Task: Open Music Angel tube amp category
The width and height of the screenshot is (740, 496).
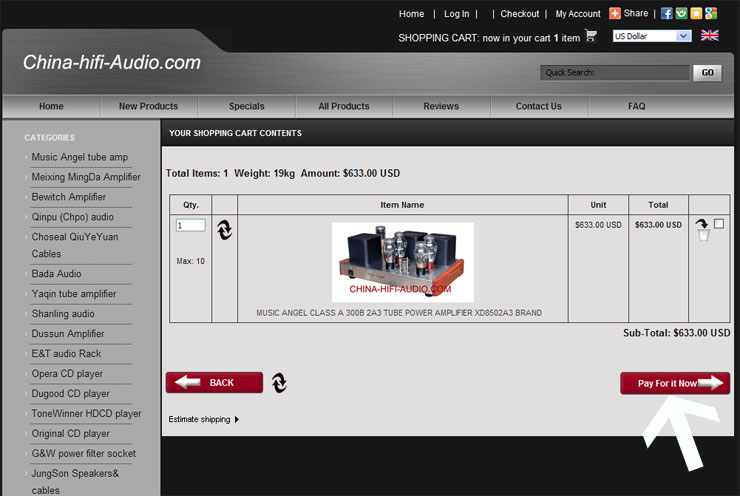Action: (x=79, y=157)
